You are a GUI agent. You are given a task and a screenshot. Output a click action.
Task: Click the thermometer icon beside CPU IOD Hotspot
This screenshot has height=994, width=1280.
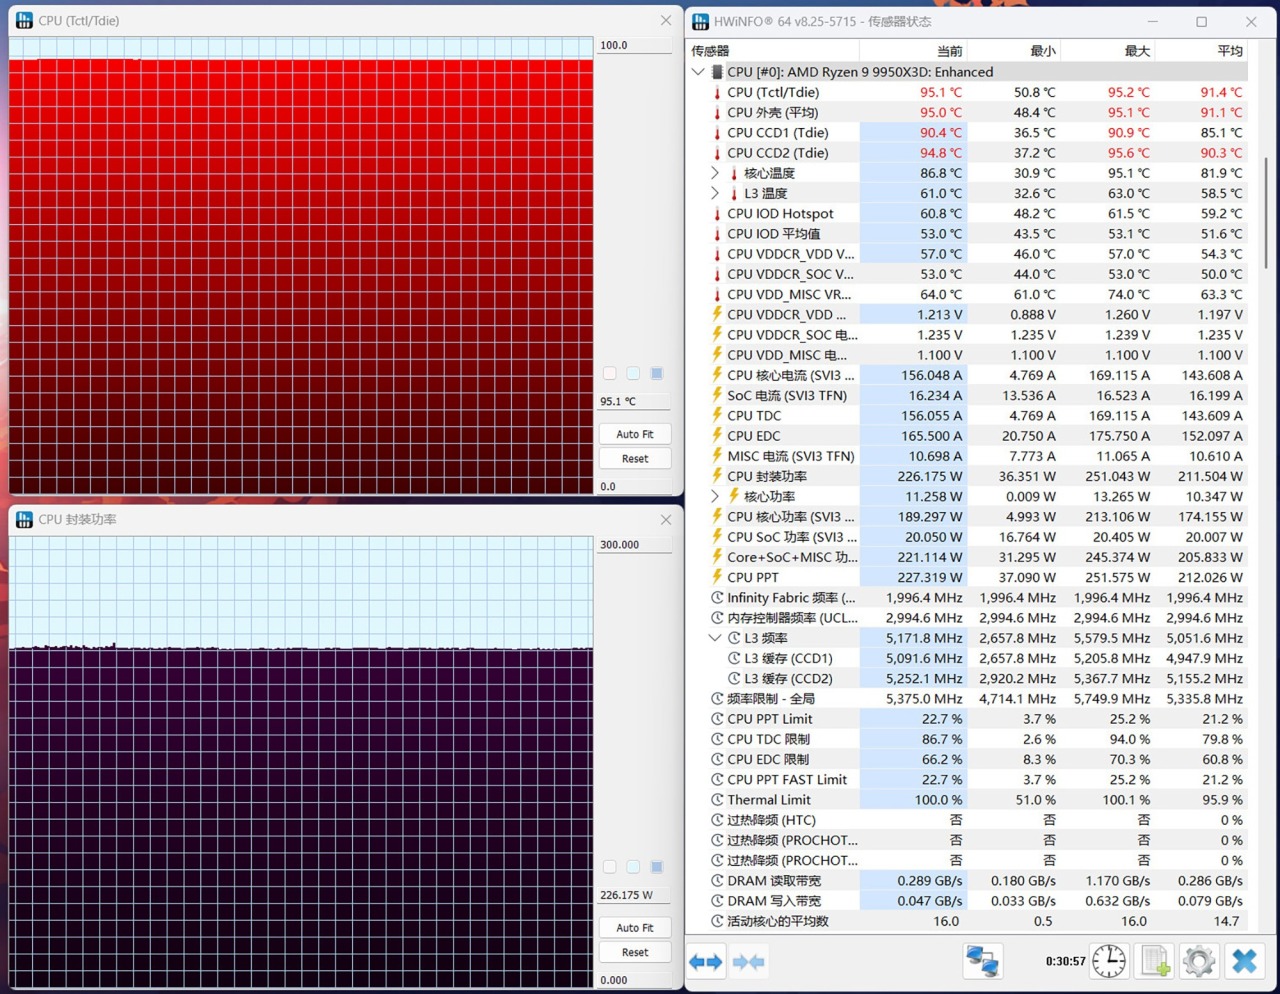click(x=716, y=213)
